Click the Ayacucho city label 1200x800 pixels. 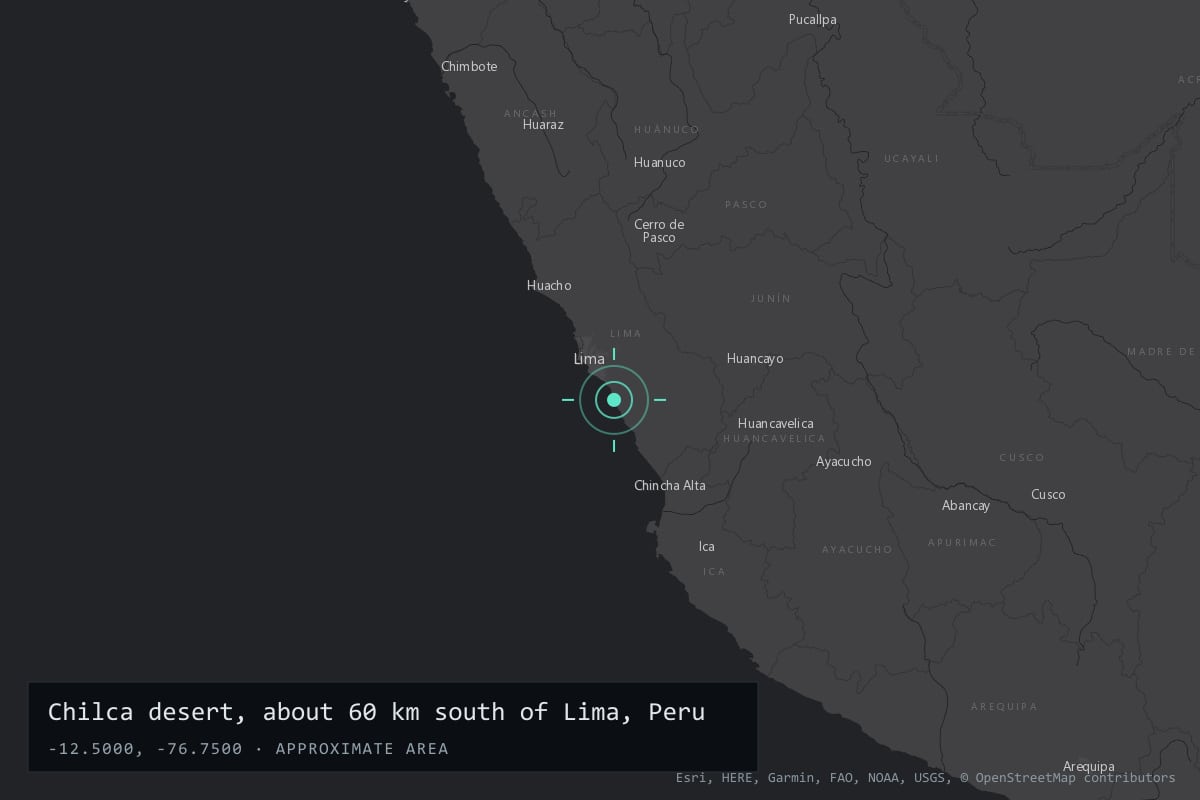(843, 461)
